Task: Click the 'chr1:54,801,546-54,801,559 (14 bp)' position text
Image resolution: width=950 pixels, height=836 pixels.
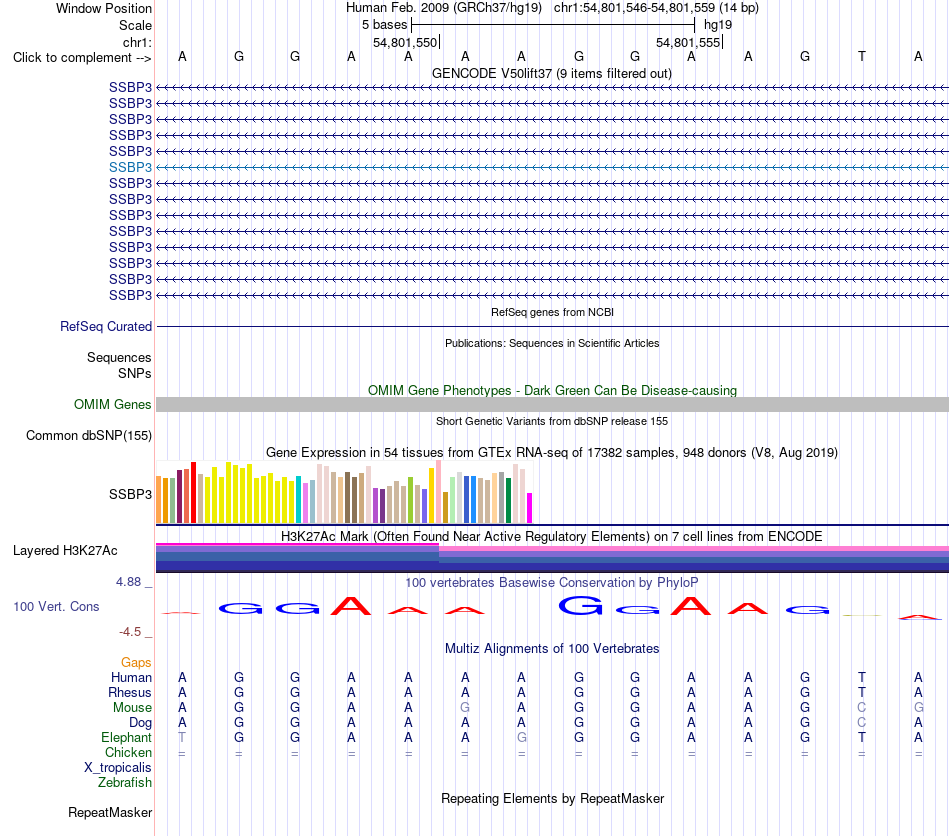Action: click(x=656, y=8)
